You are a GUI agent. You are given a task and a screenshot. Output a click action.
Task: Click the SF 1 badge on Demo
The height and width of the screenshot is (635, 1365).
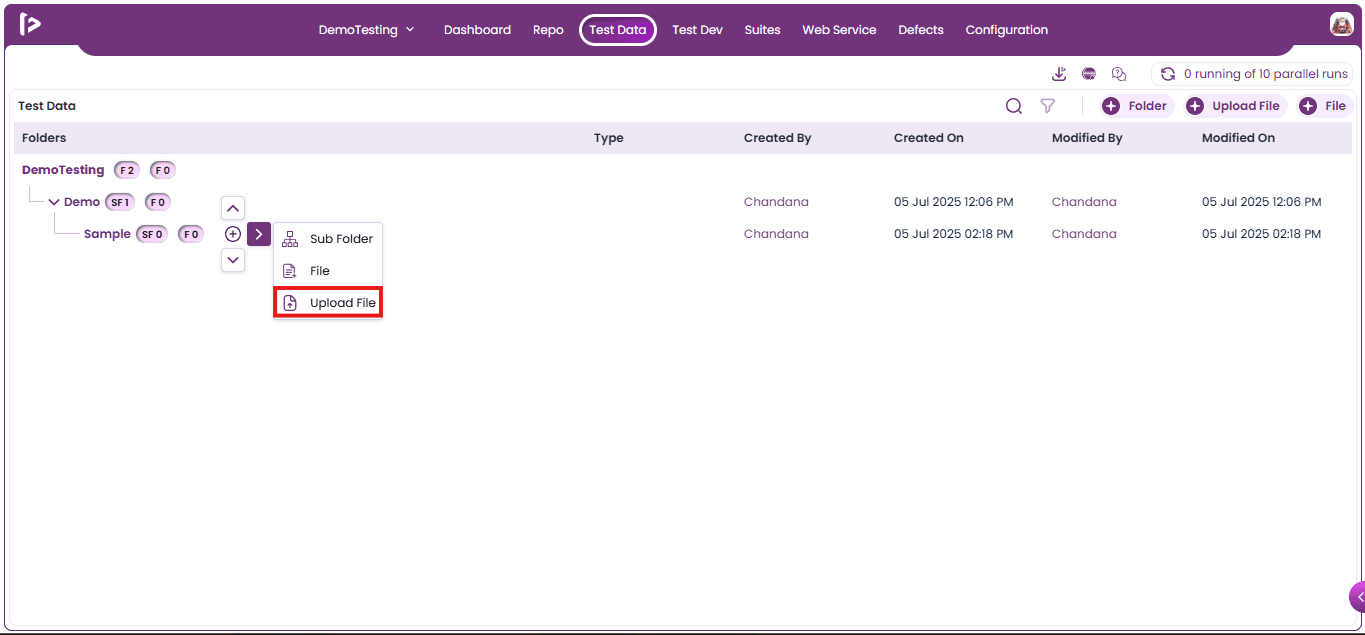(121, 202)
